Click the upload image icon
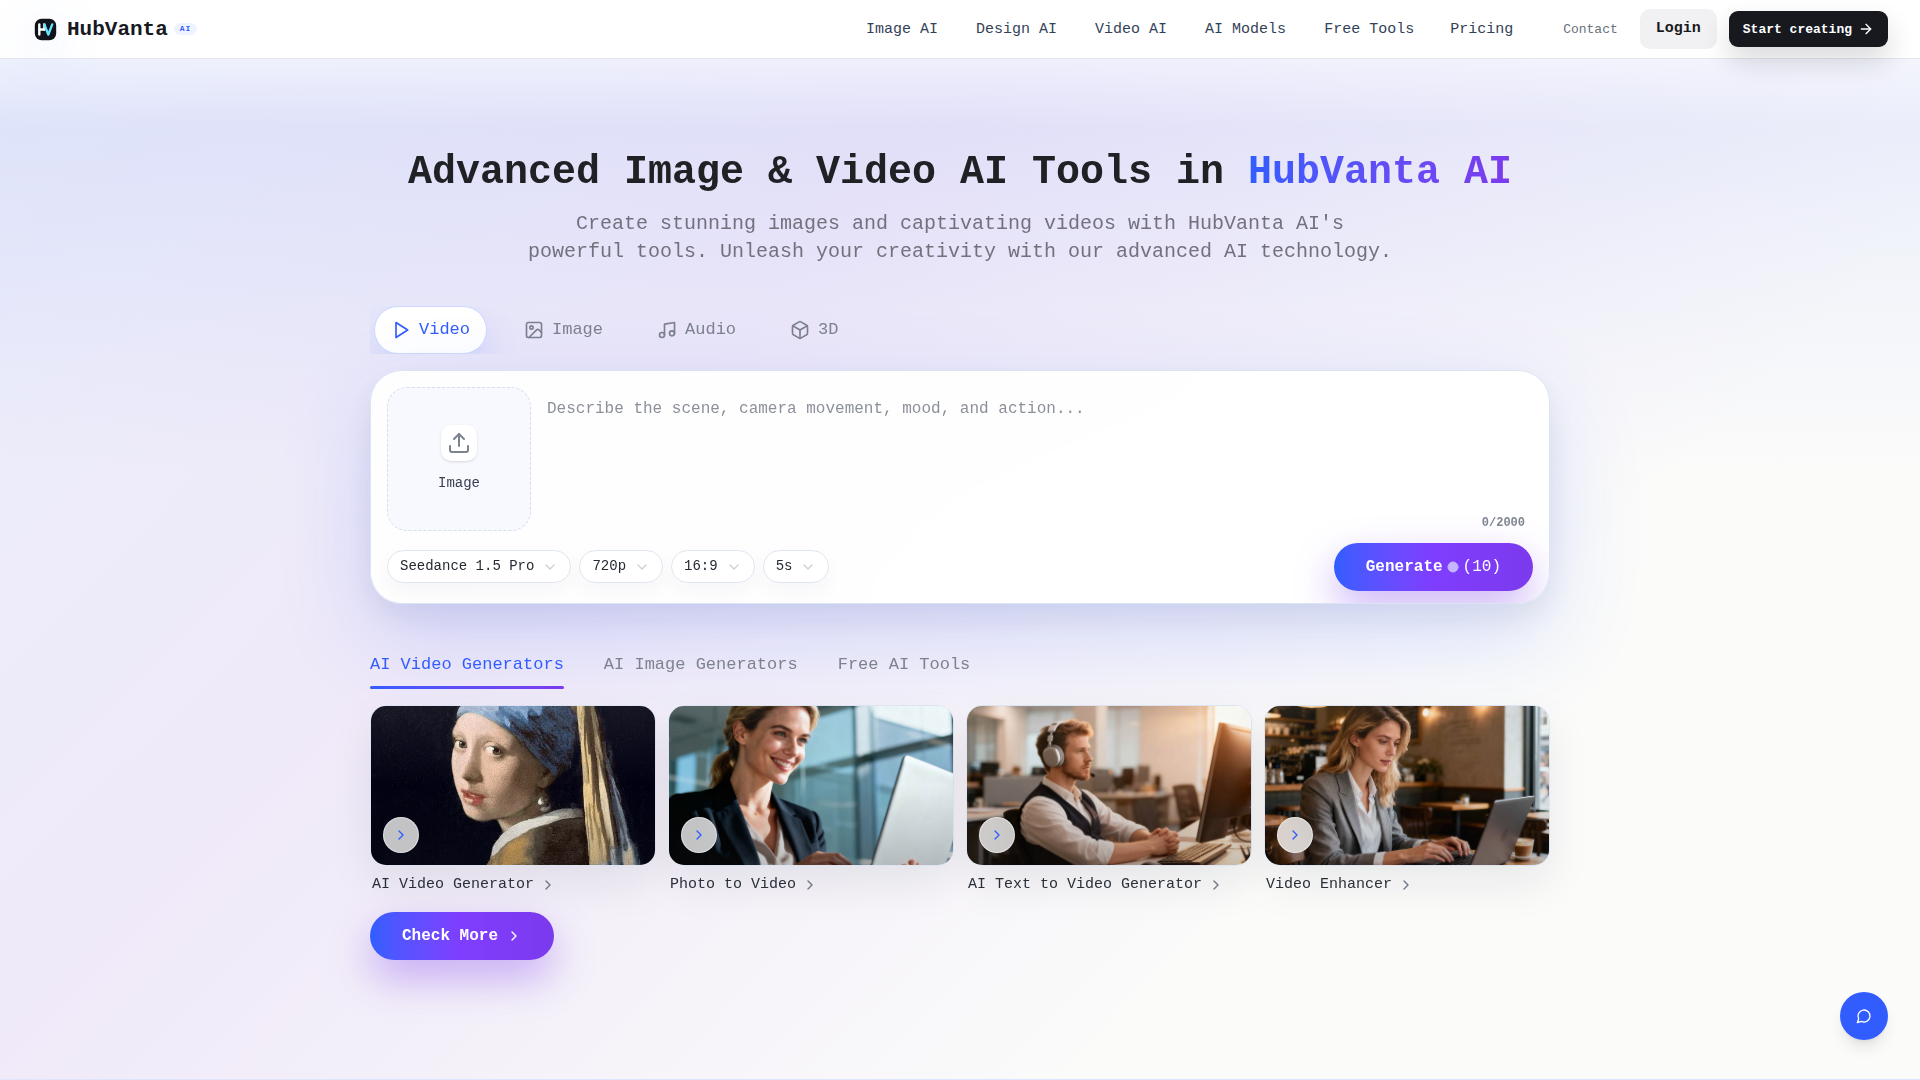This screenshot has width=1920, height=1080. [x=459, y=443]
